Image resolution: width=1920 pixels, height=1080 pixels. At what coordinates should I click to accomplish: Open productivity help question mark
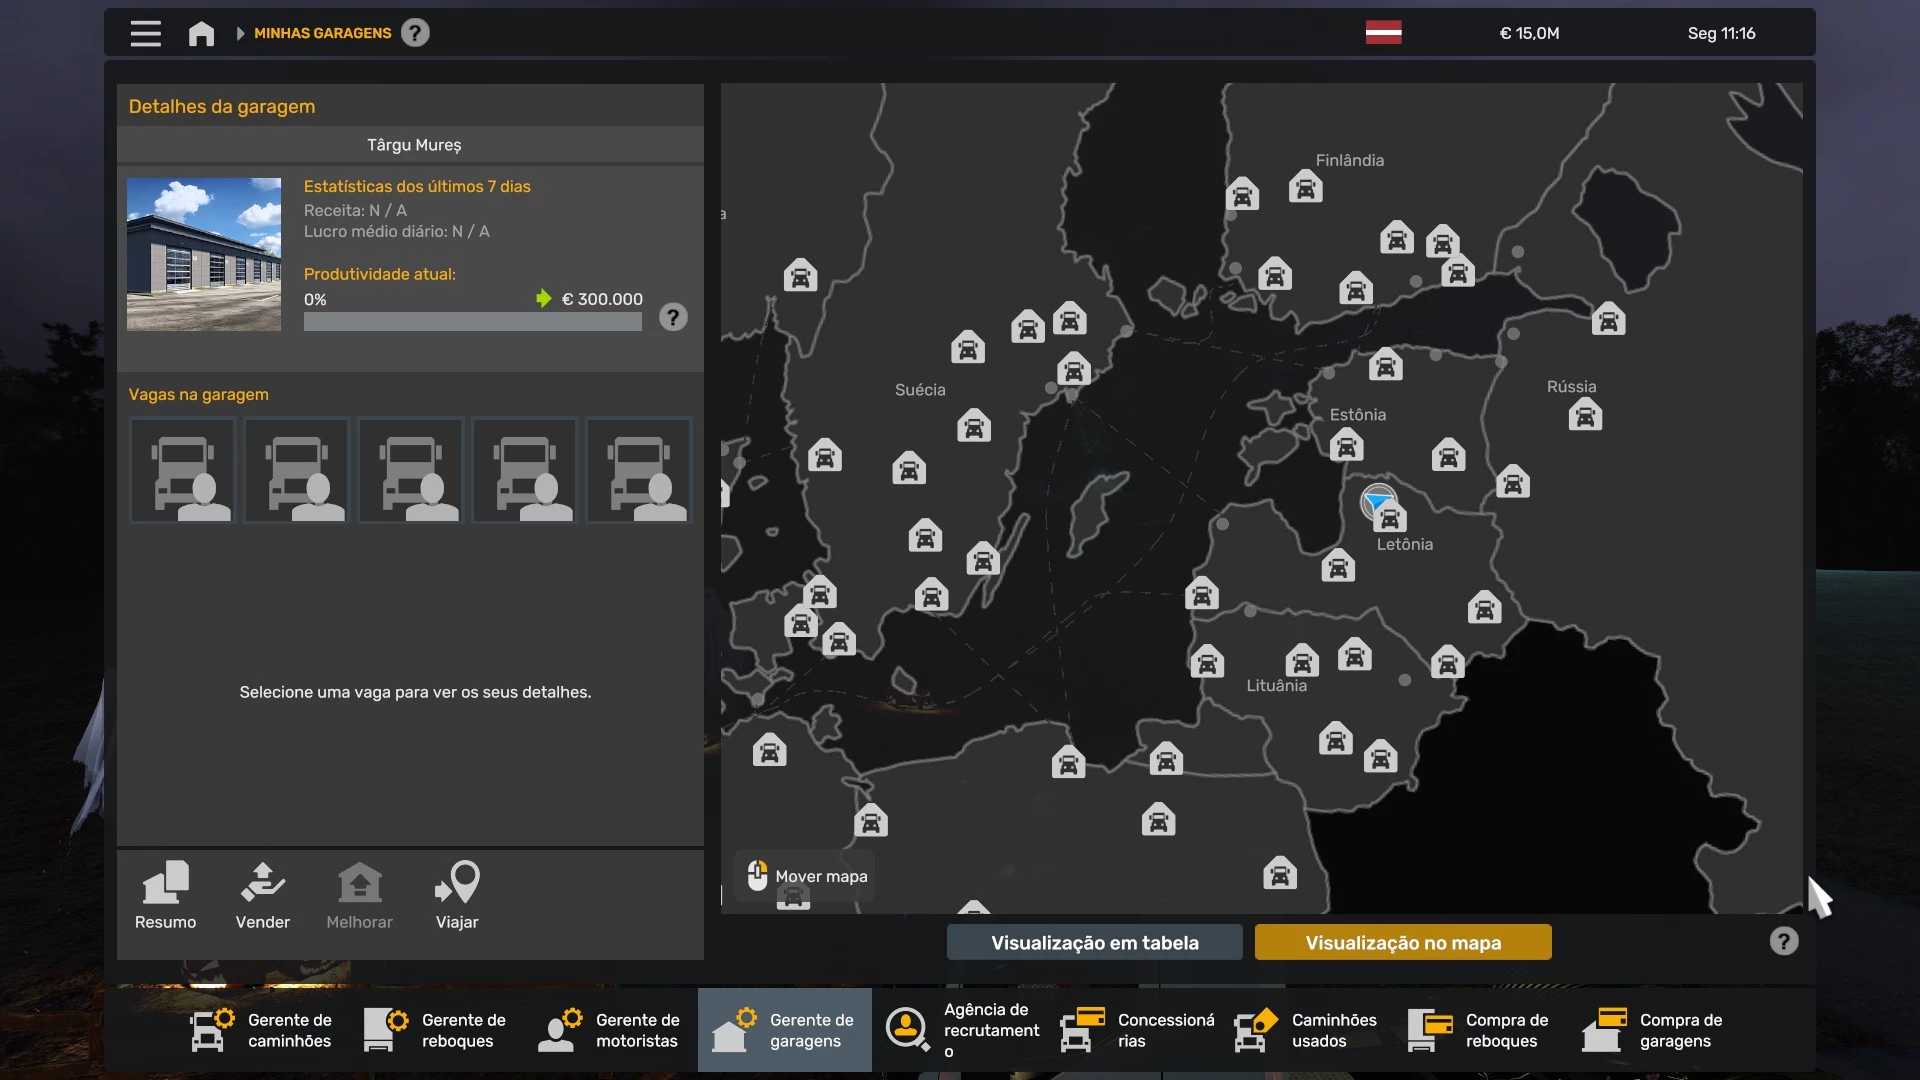click(x=673, y=317)
